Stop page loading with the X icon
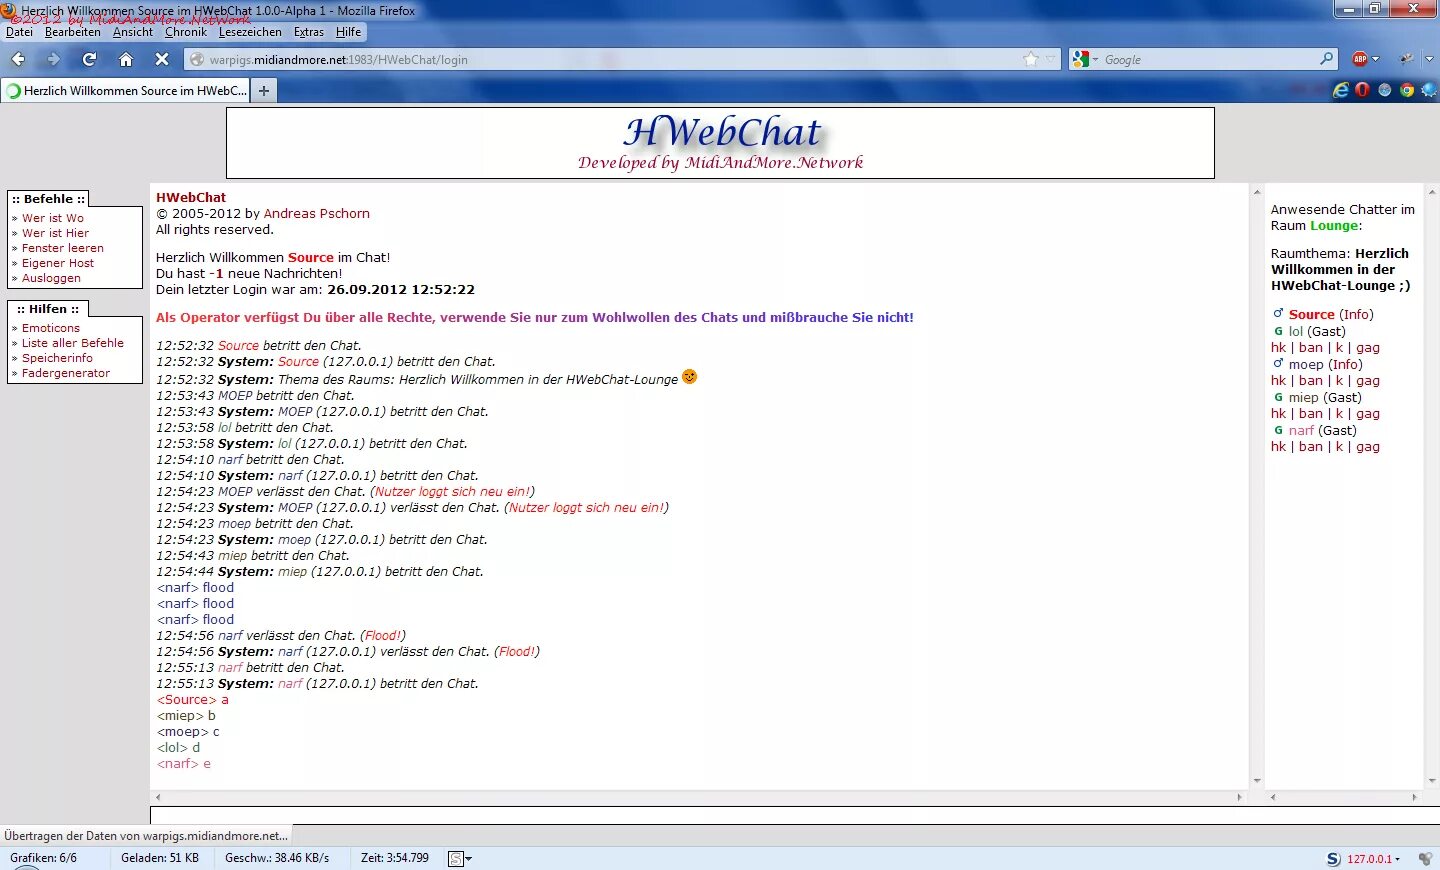Image resolution: width=1440 pixels, height=870 pixels. click(x=162, y=59)
